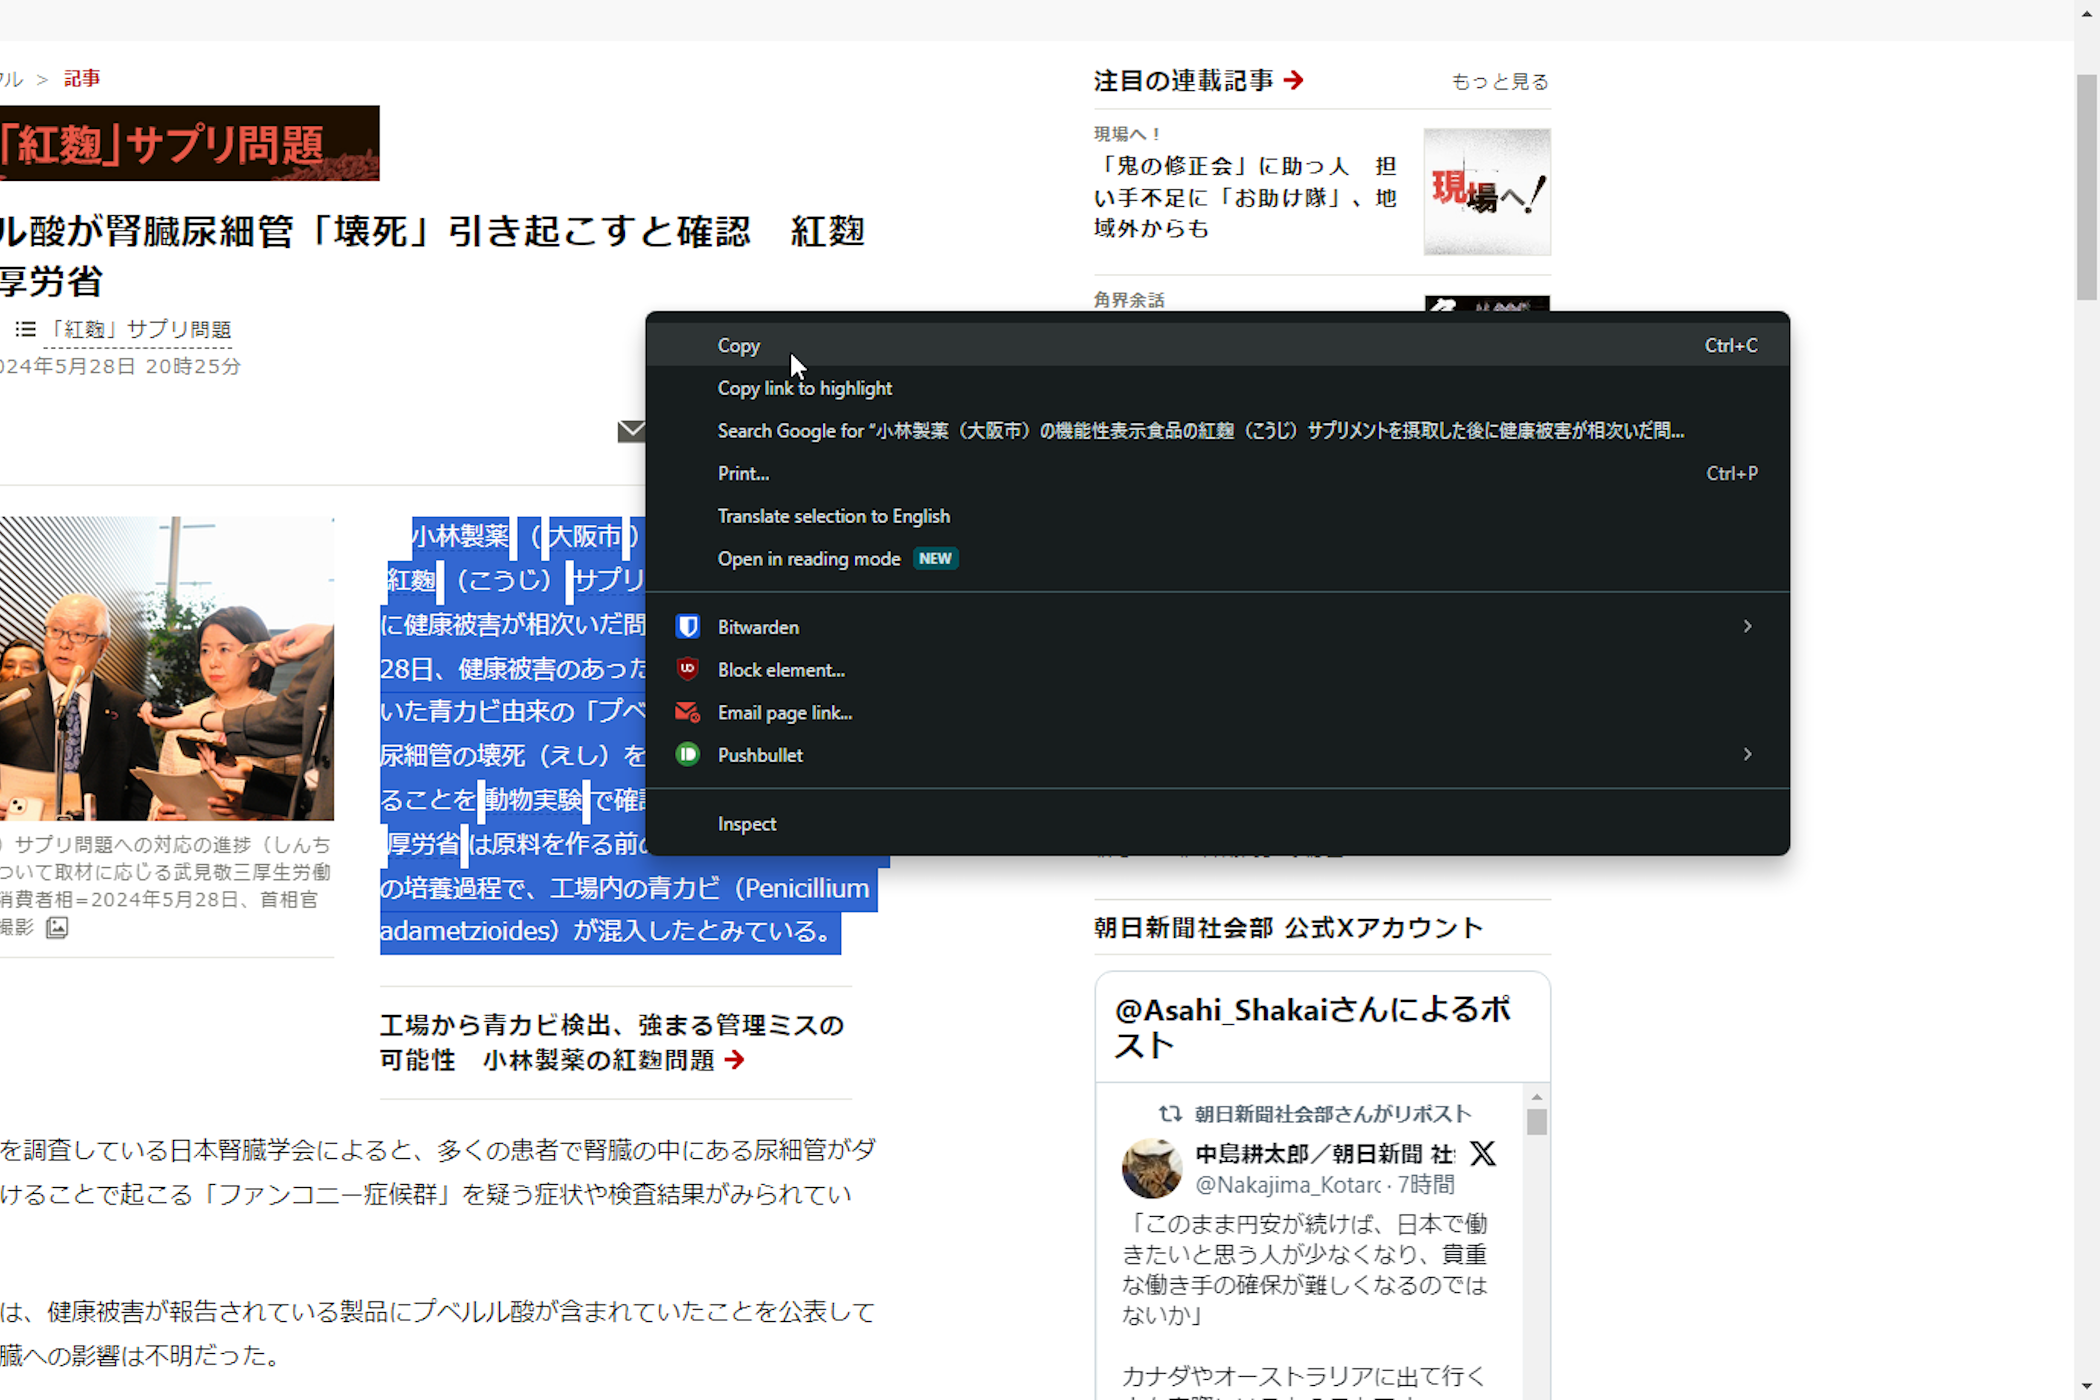2100x1400 pixels.
Task: Choose Copy link to highlight
Action: tap(1217, 388)
